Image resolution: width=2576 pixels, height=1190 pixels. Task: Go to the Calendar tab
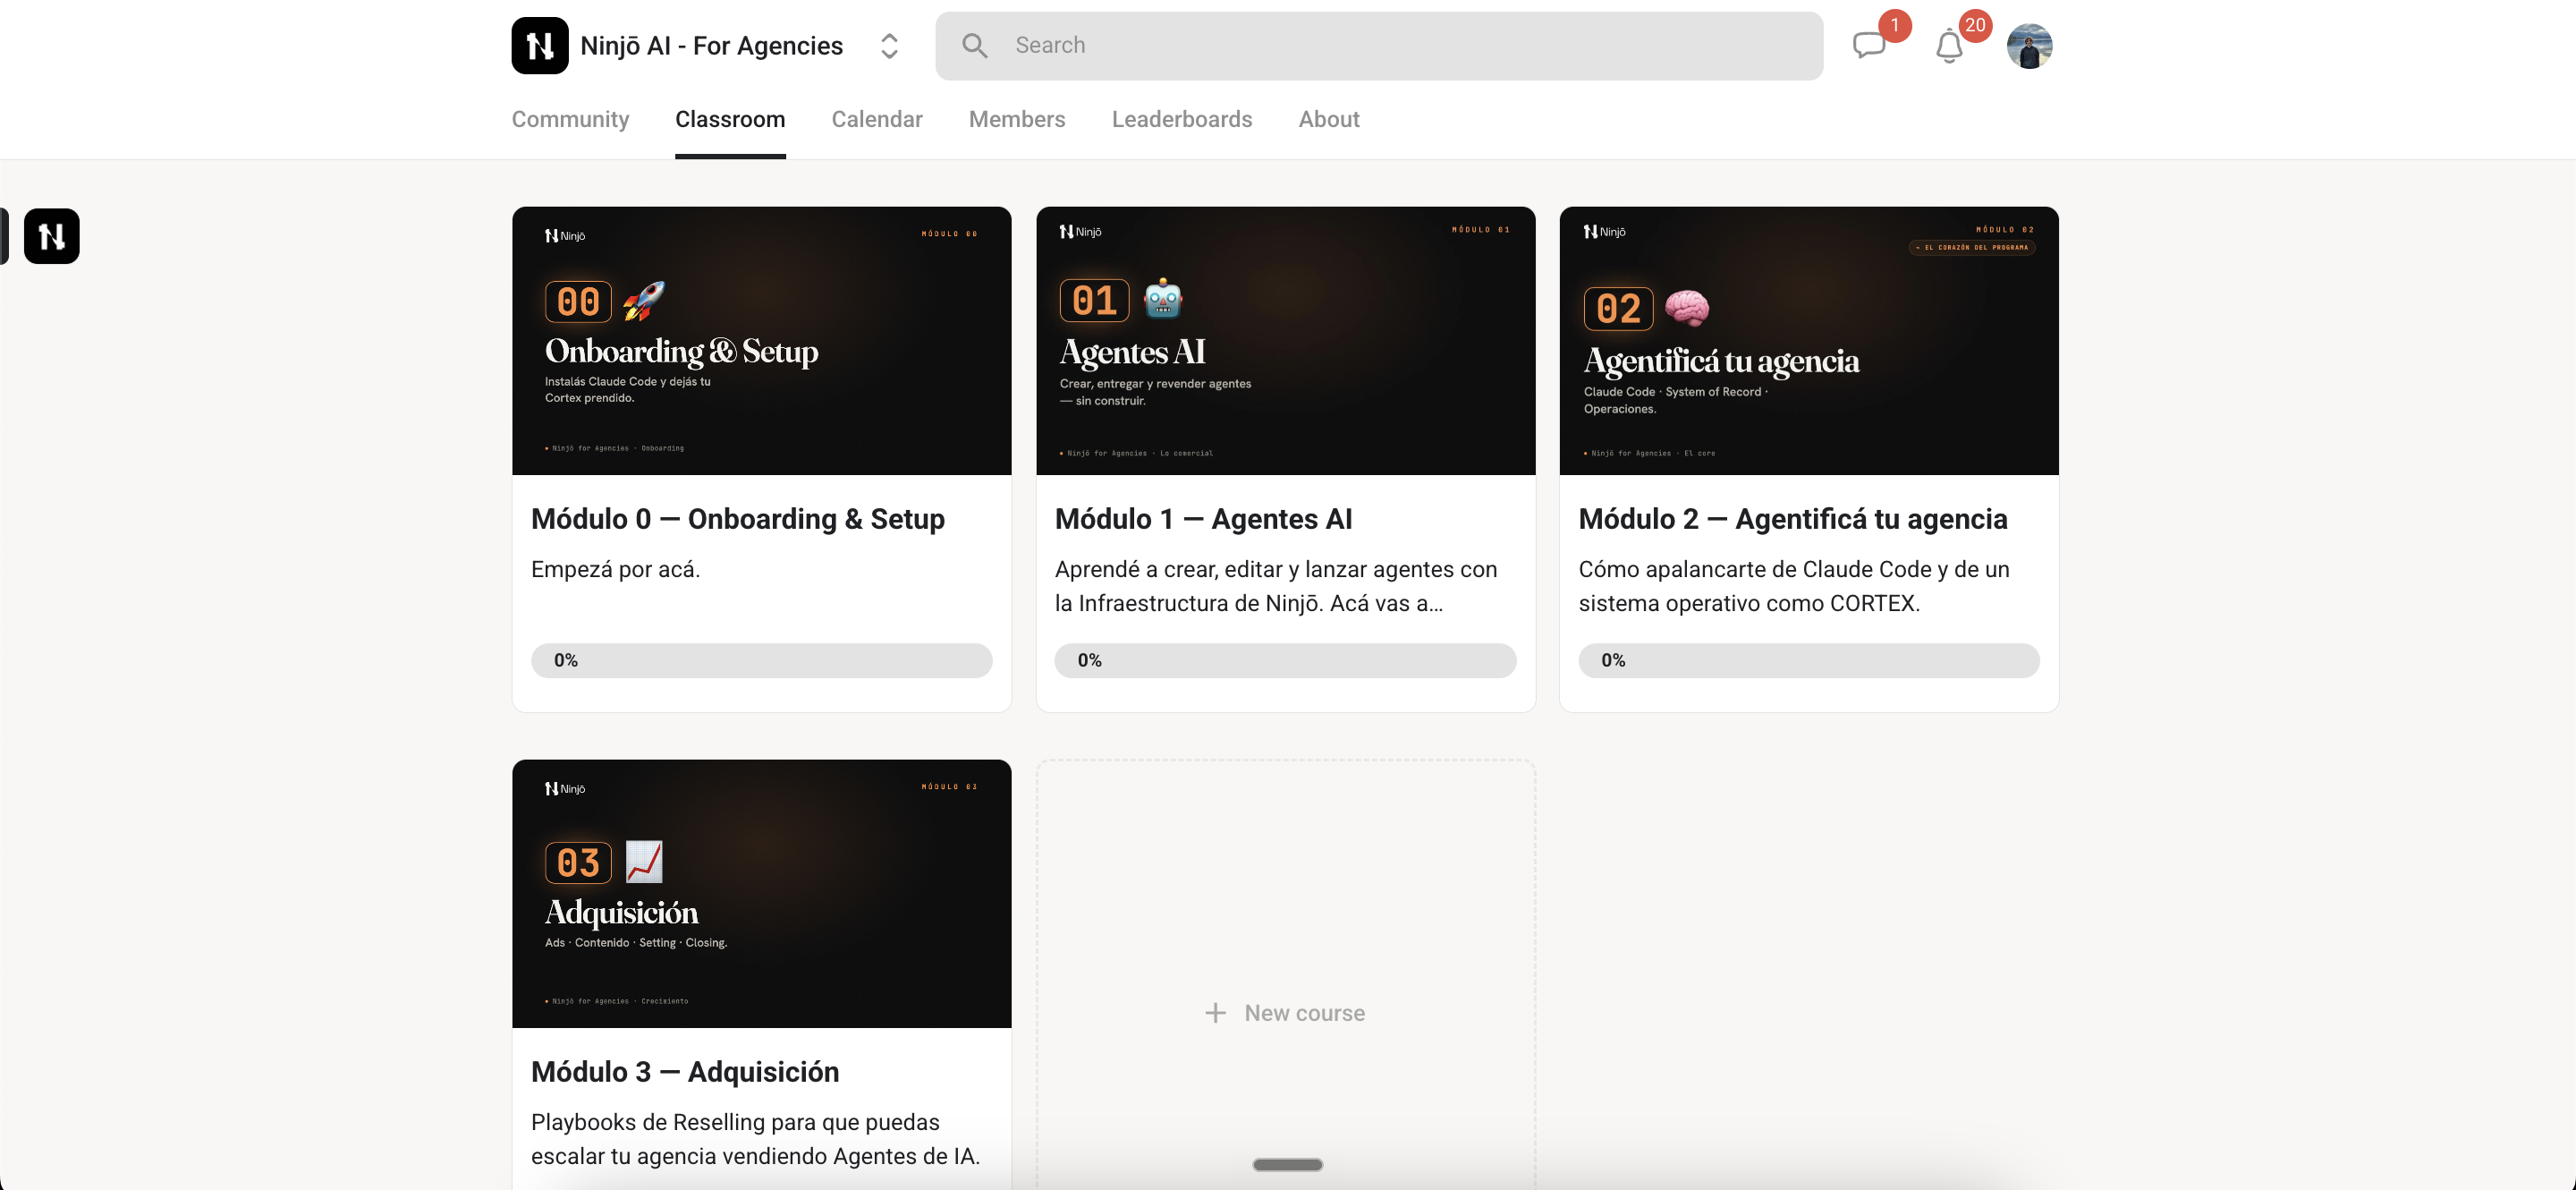[x=877, y=119]
